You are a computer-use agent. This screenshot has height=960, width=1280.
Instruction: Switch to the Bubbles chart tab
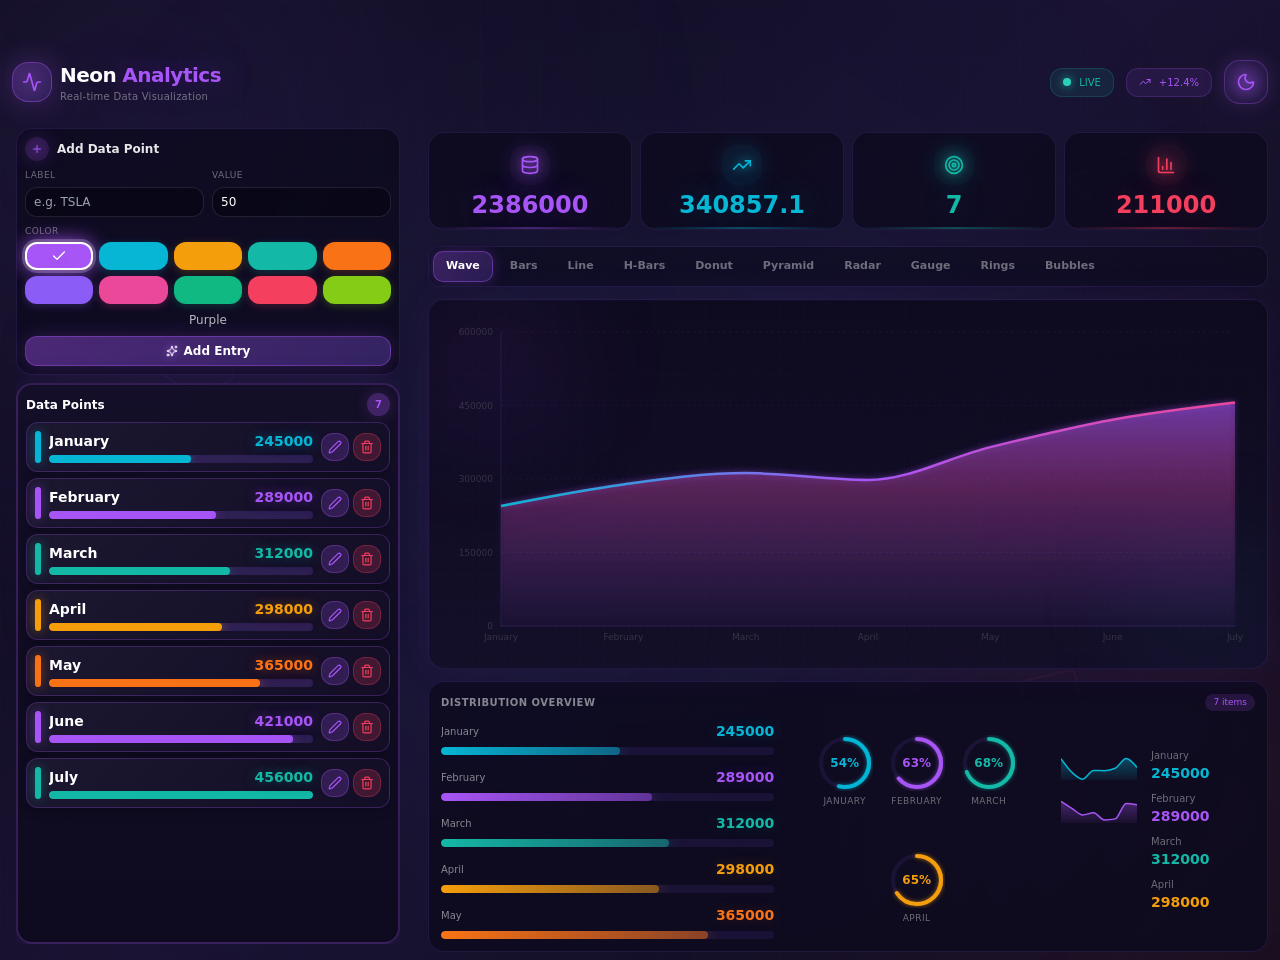click(1070, 266)
